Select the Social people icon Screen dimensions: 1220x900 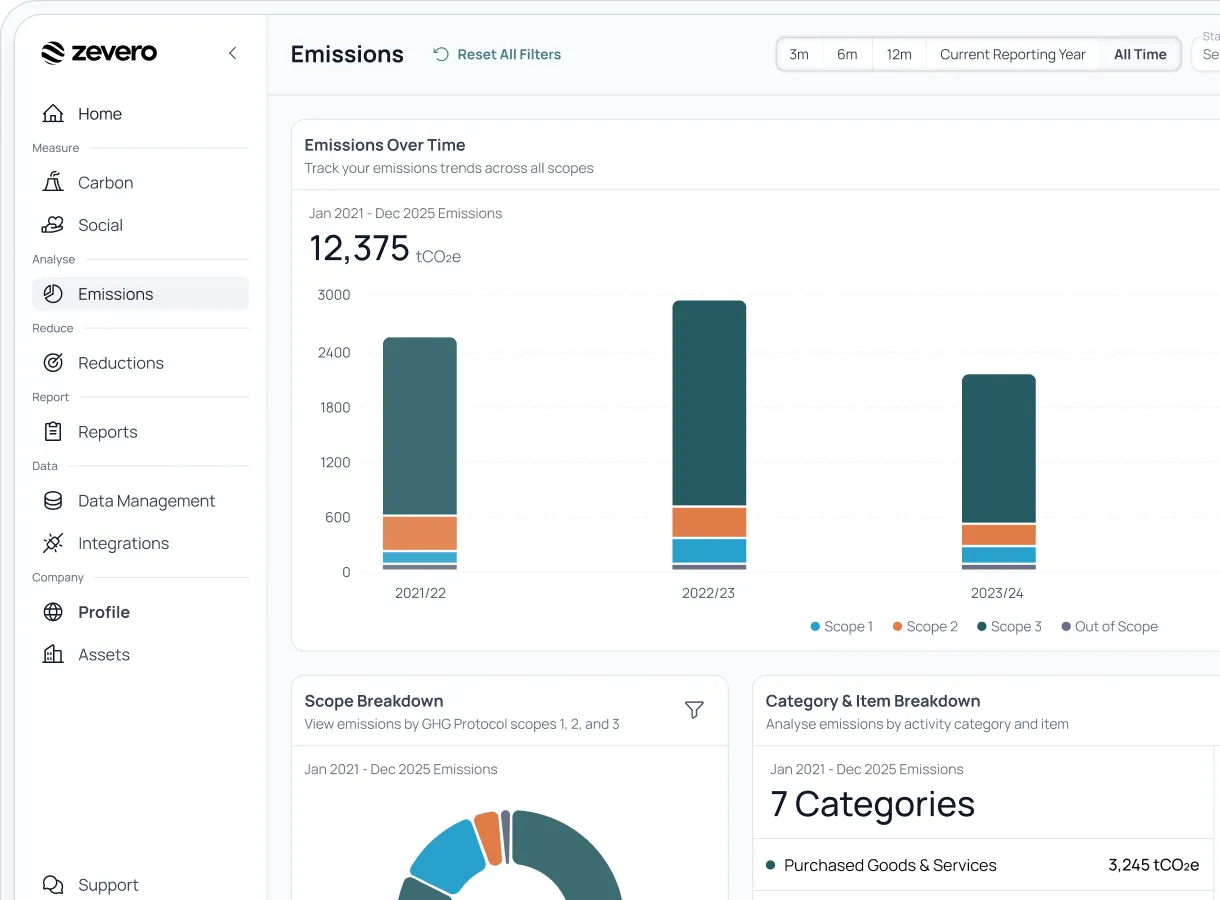pos(53,225)
